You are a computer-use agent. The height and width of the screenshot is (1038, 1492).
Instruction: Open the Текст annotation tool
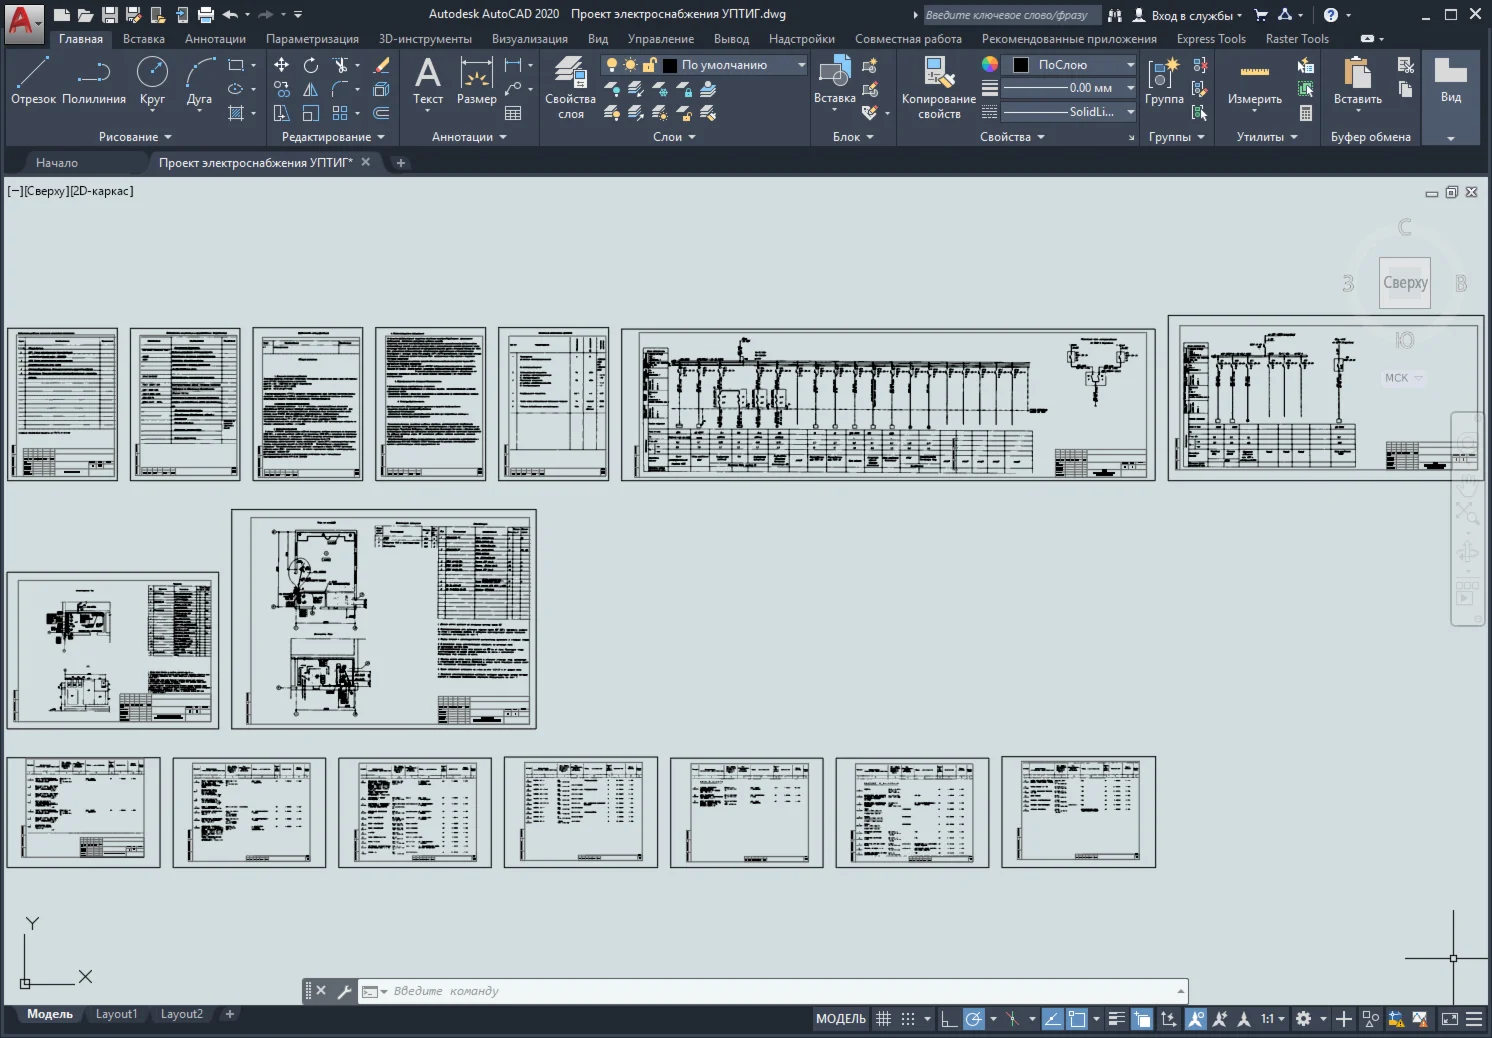point(428,80)
